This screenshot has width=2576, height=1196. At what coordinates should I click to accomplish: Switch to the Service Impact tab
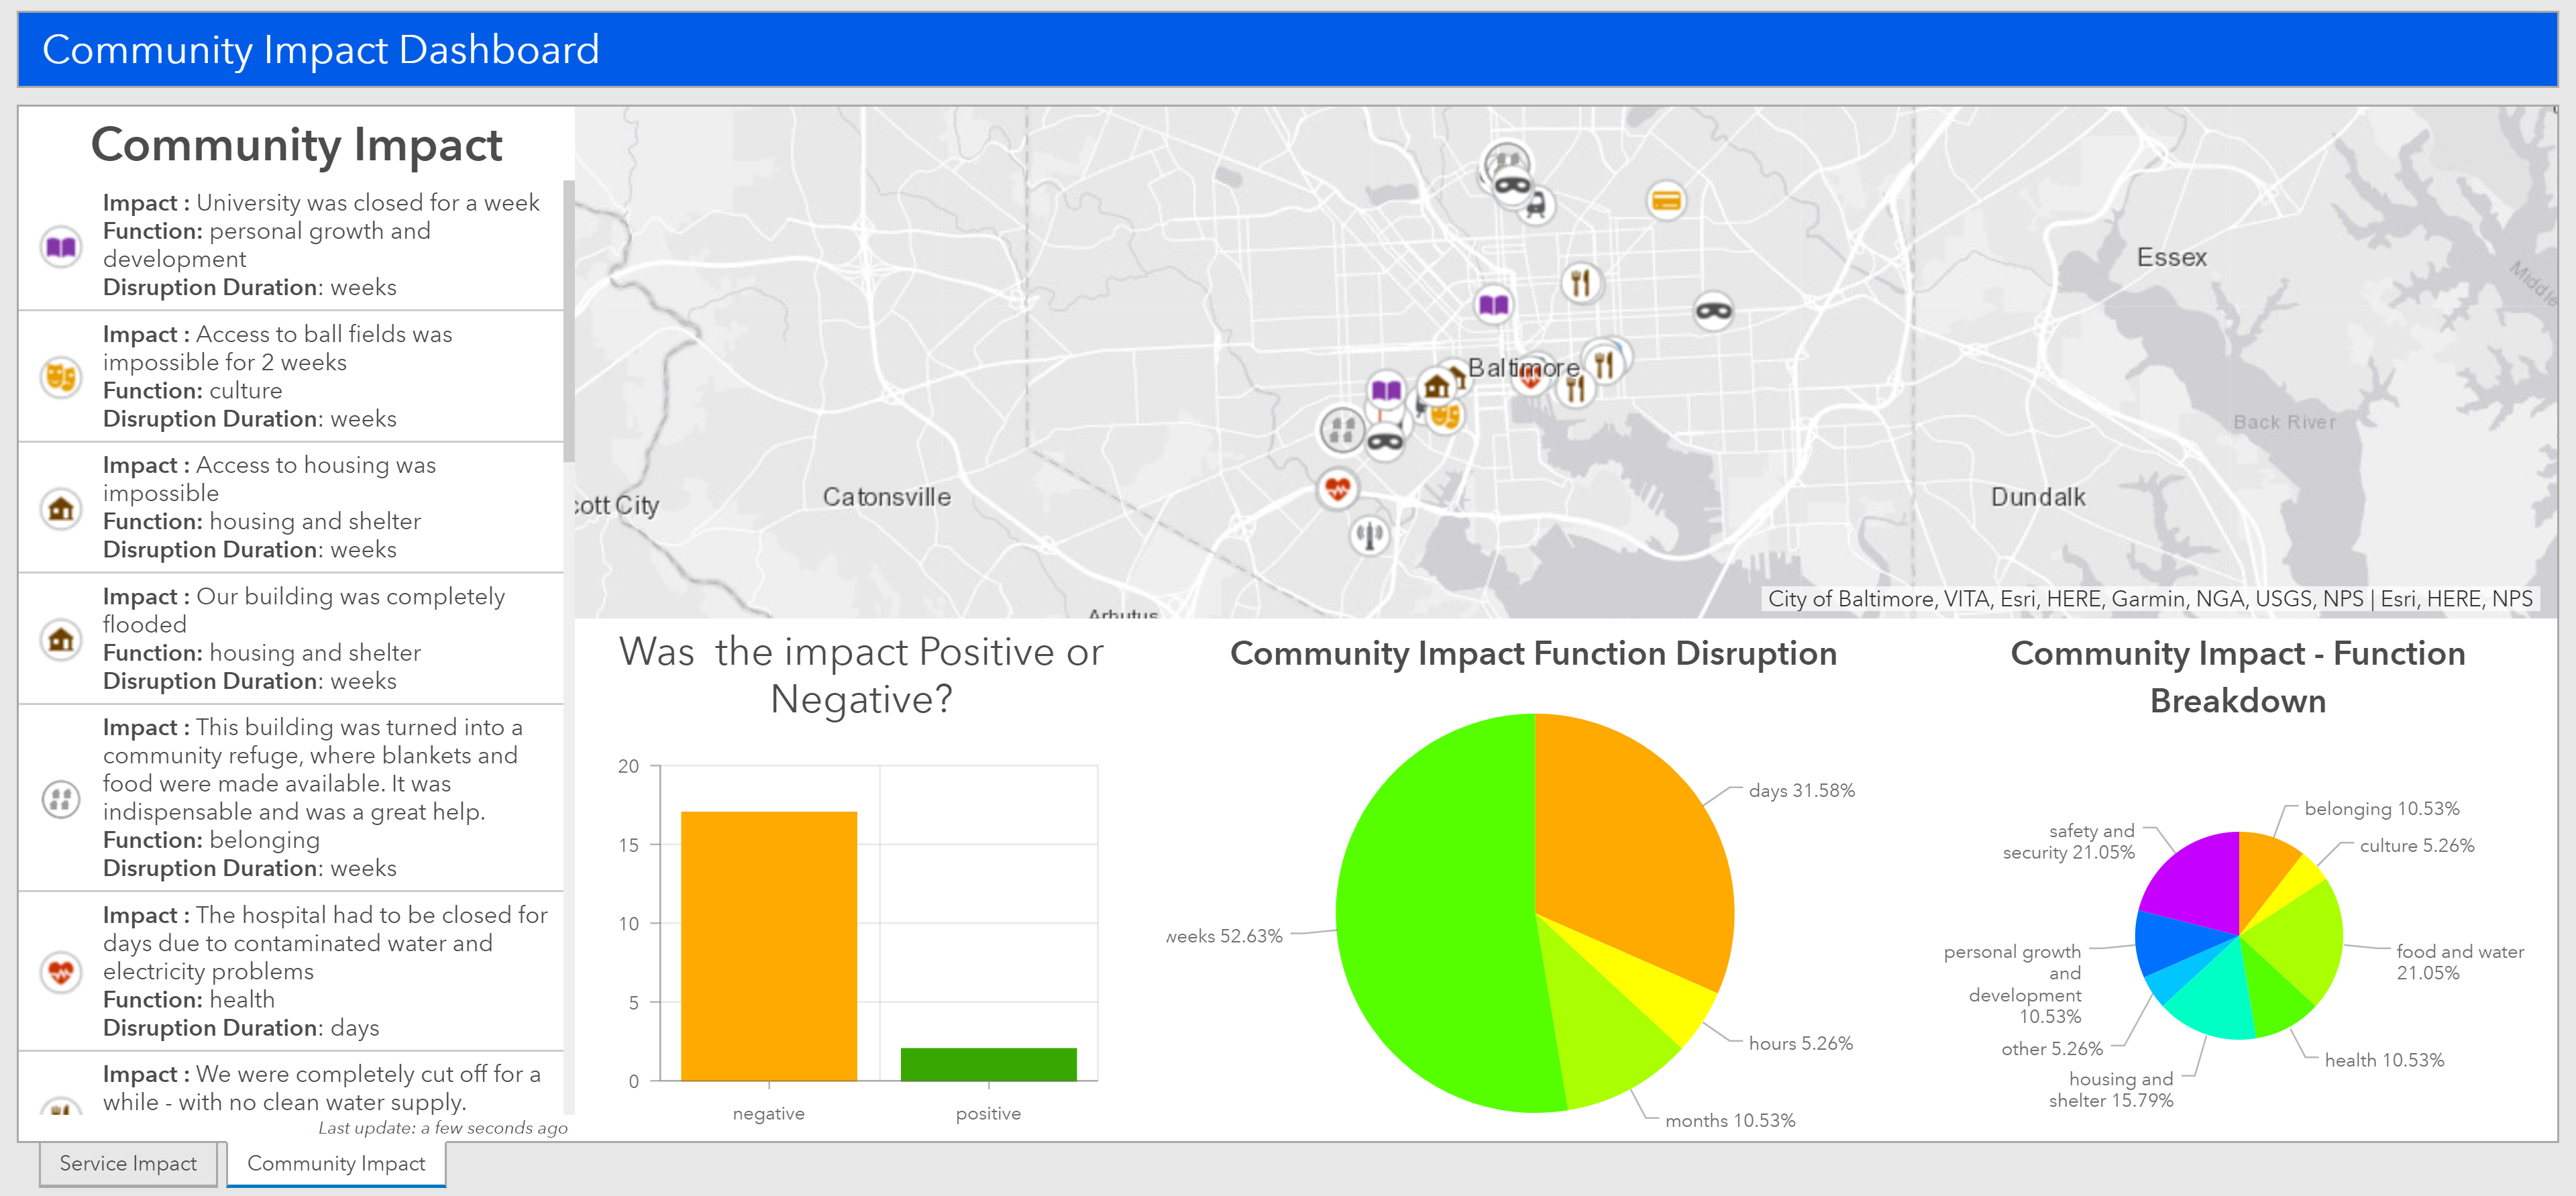click(x=128, y=1163)
